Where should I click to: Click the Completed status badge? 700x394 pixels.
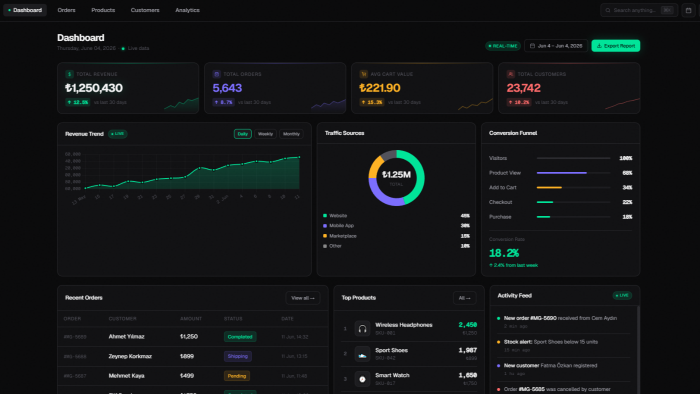click(x=240, y=336)
